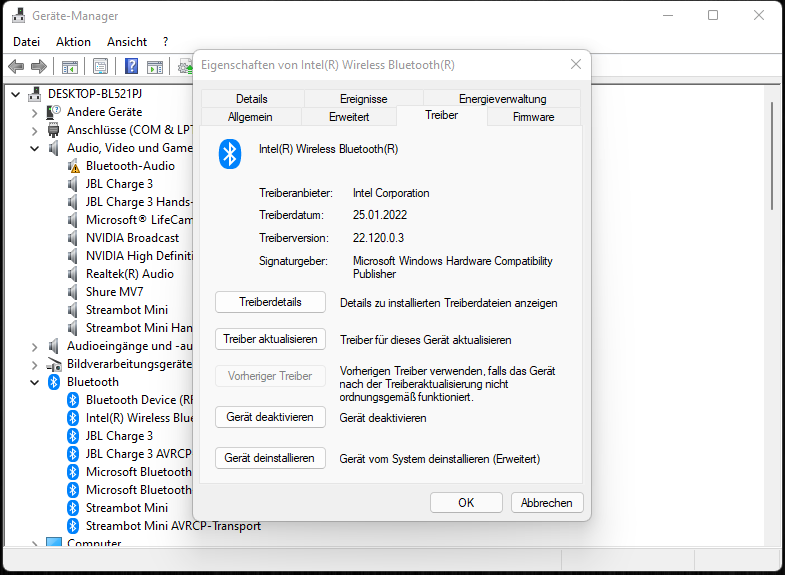Click the Treiberdetails button
This screenshot has height=575, width=785.
coord(270,302)
